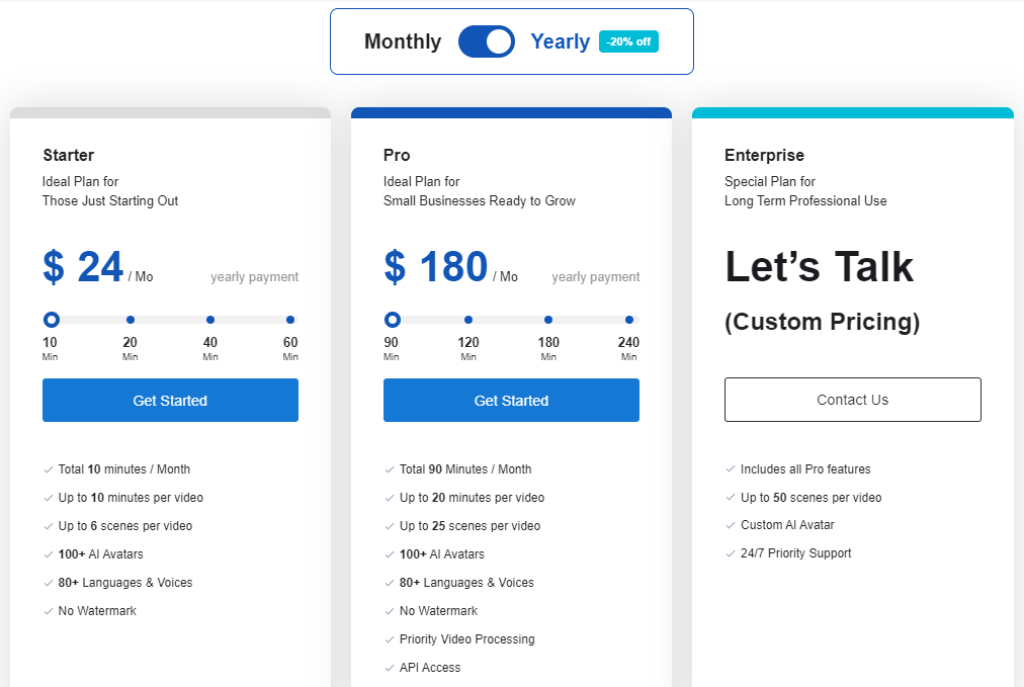Click Get Started under the Starter plan
This screenshot has height=687, width=1024.
170,400
